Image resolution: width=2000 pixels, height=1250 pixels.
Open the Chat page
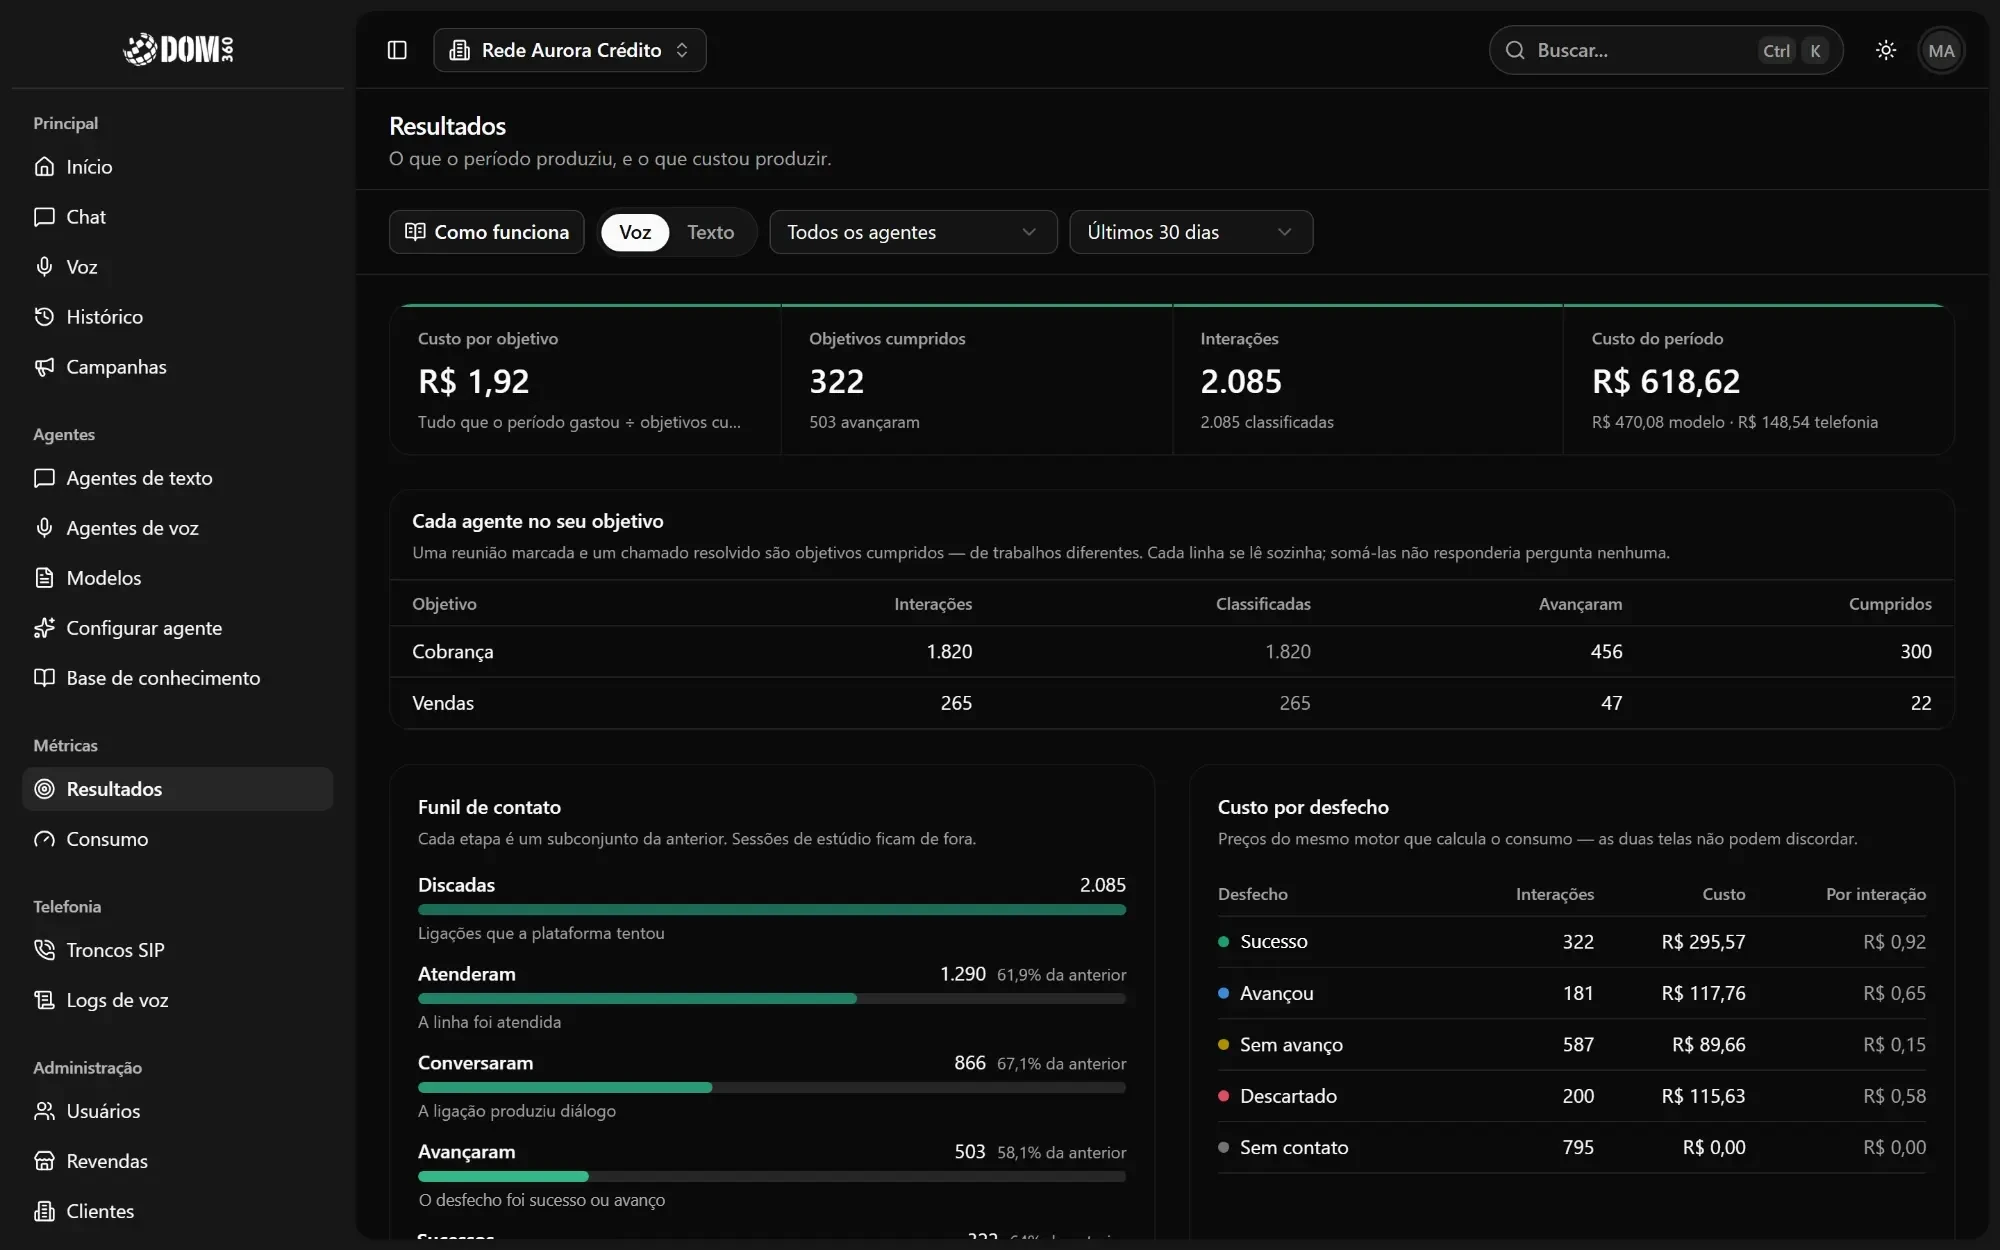(x=177, y=217)
